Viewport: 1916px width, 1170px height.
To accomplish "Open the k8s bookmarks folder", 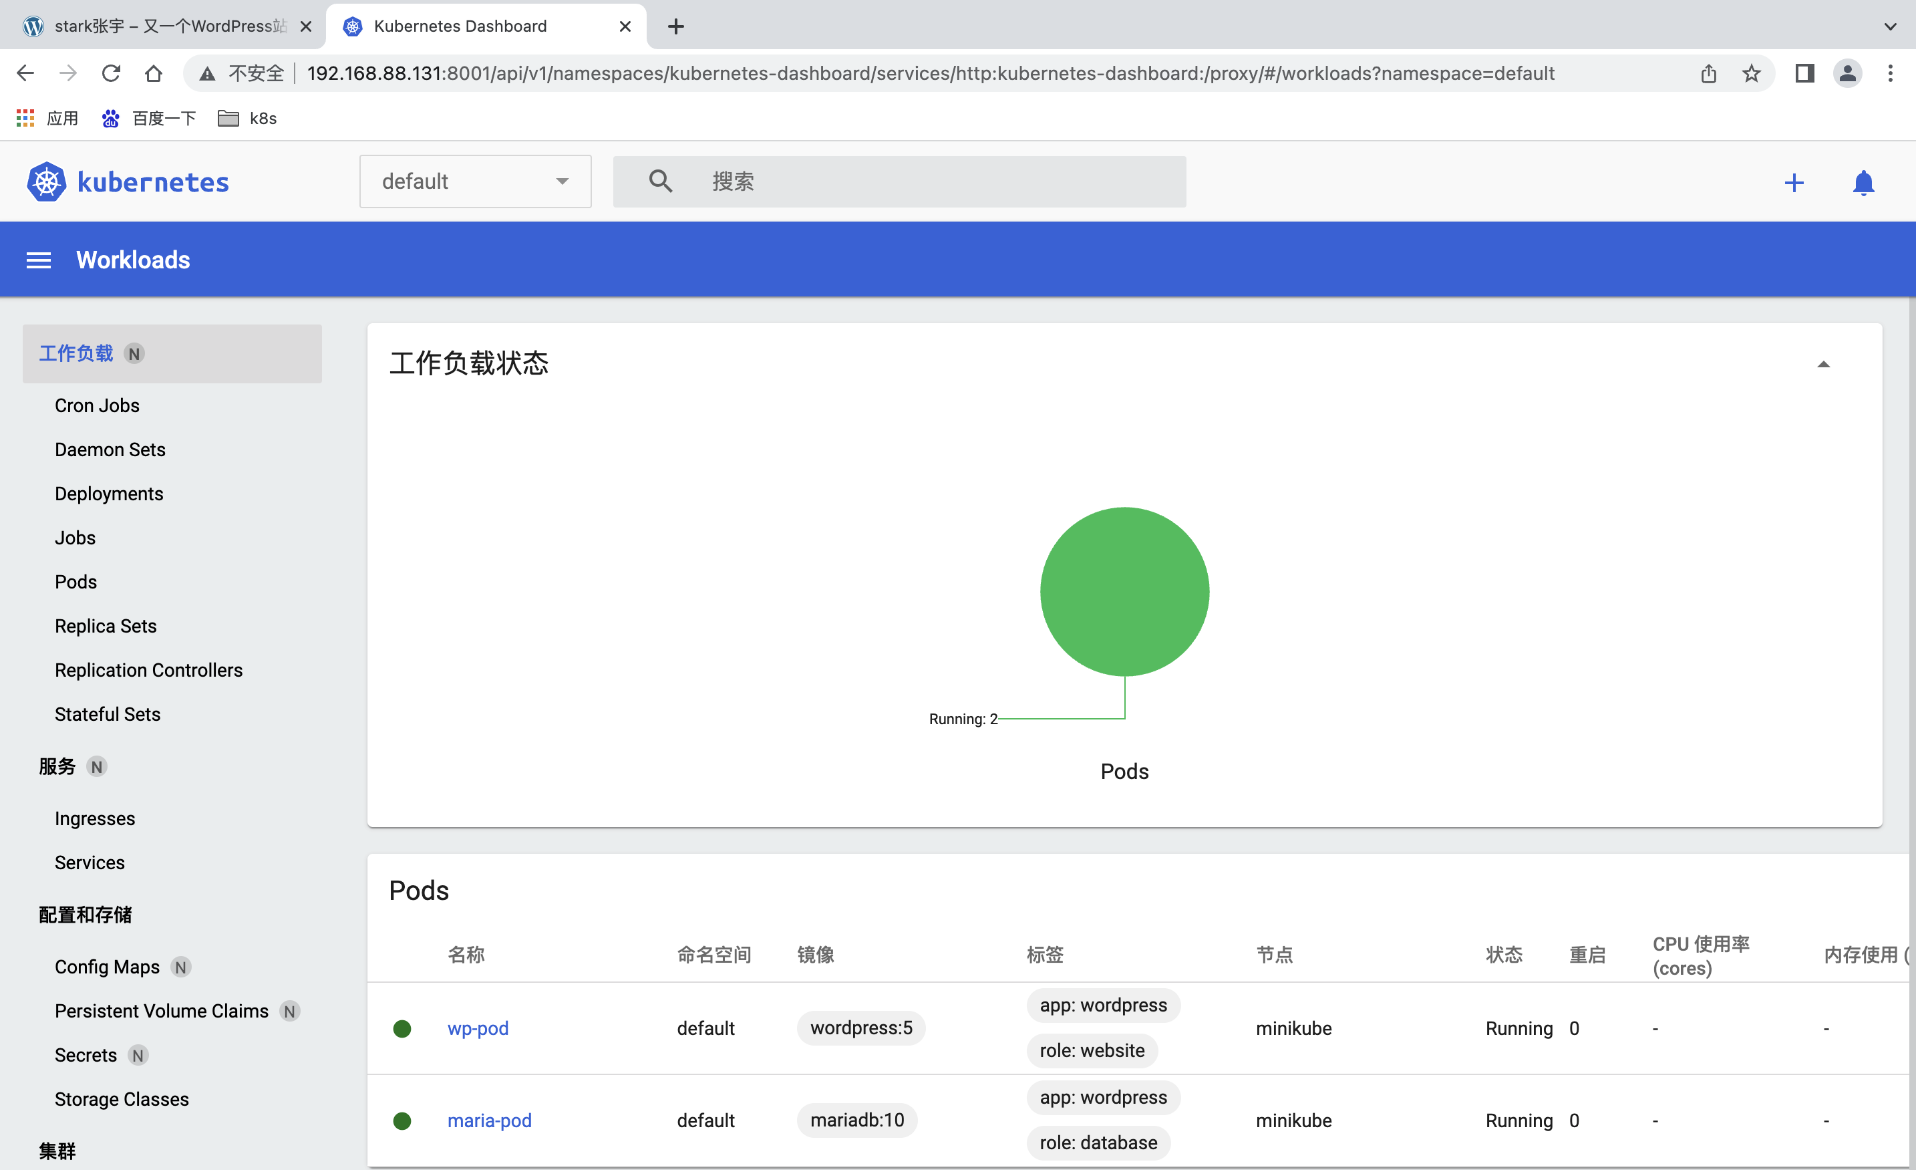I will point(248,118).
